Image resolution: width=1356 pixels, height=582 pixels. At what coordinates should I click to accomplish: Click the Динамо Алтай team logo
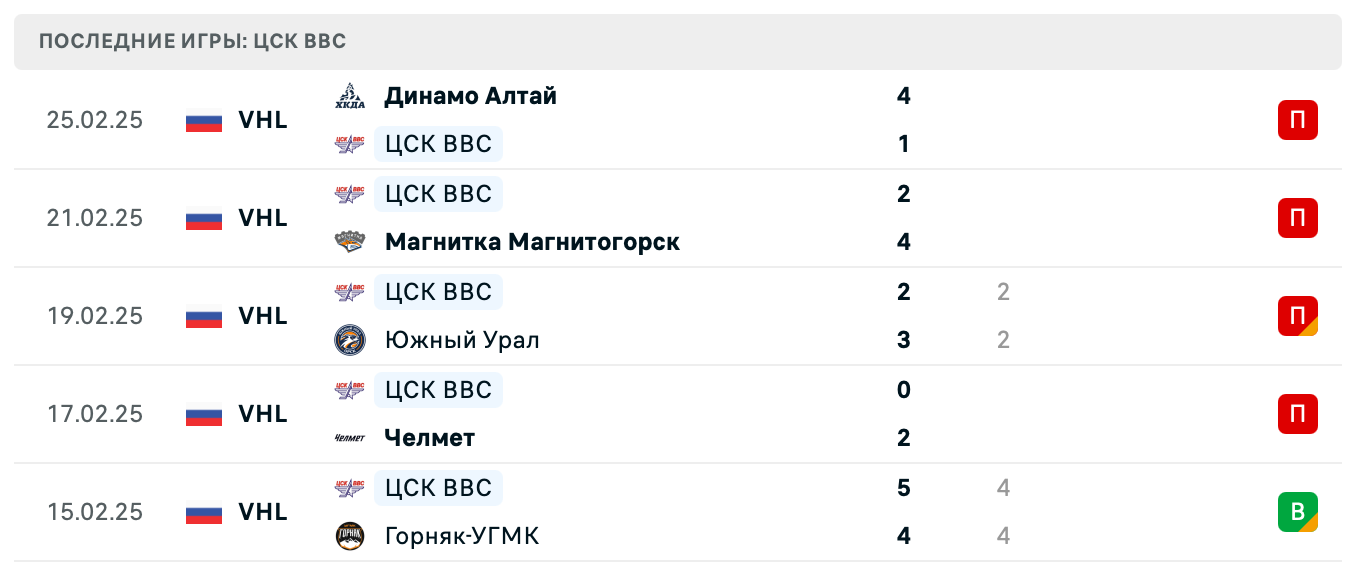tap(349, 96)
